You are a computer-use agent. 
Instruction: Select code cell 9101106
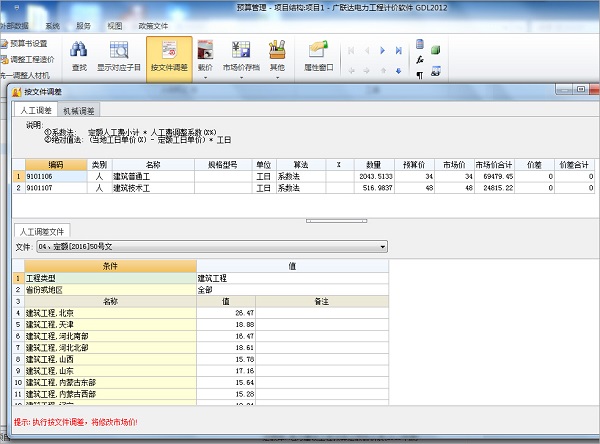click(x=56, y=176)
